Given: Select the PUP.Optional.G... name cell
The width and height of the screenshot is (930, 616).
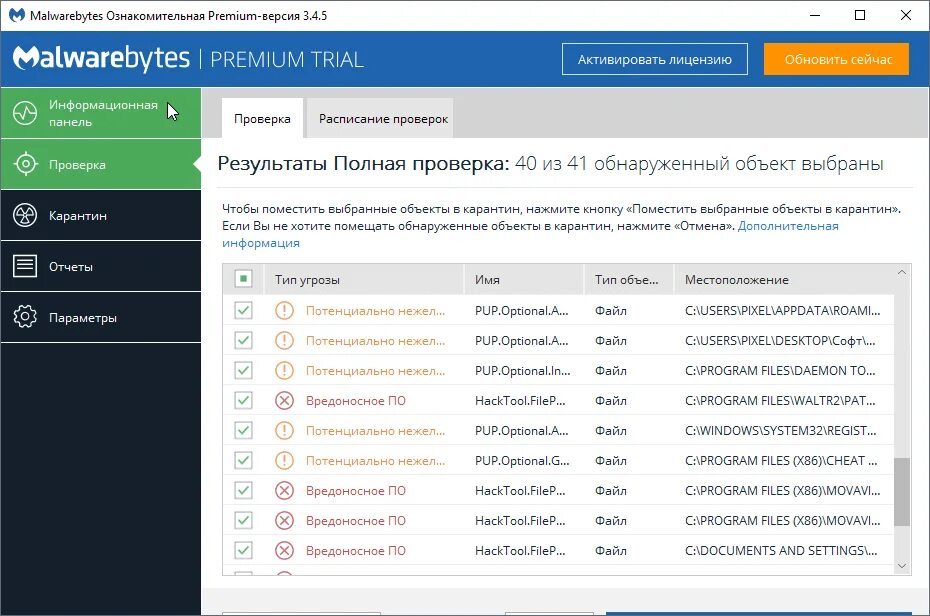Looking at the screenshot, I should click(x=522, y=461).
